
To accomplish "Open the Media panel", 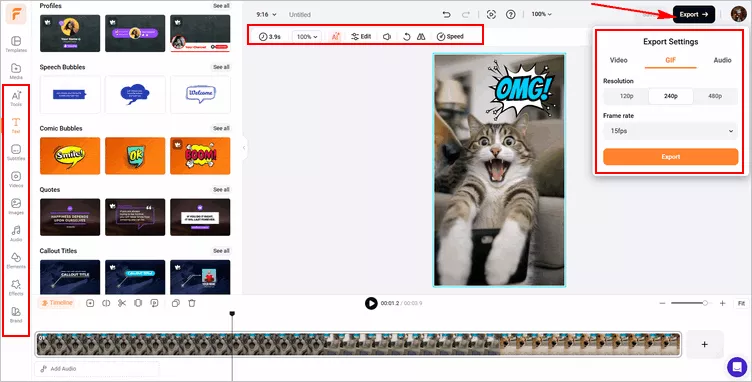I will [x=16, y=71].
